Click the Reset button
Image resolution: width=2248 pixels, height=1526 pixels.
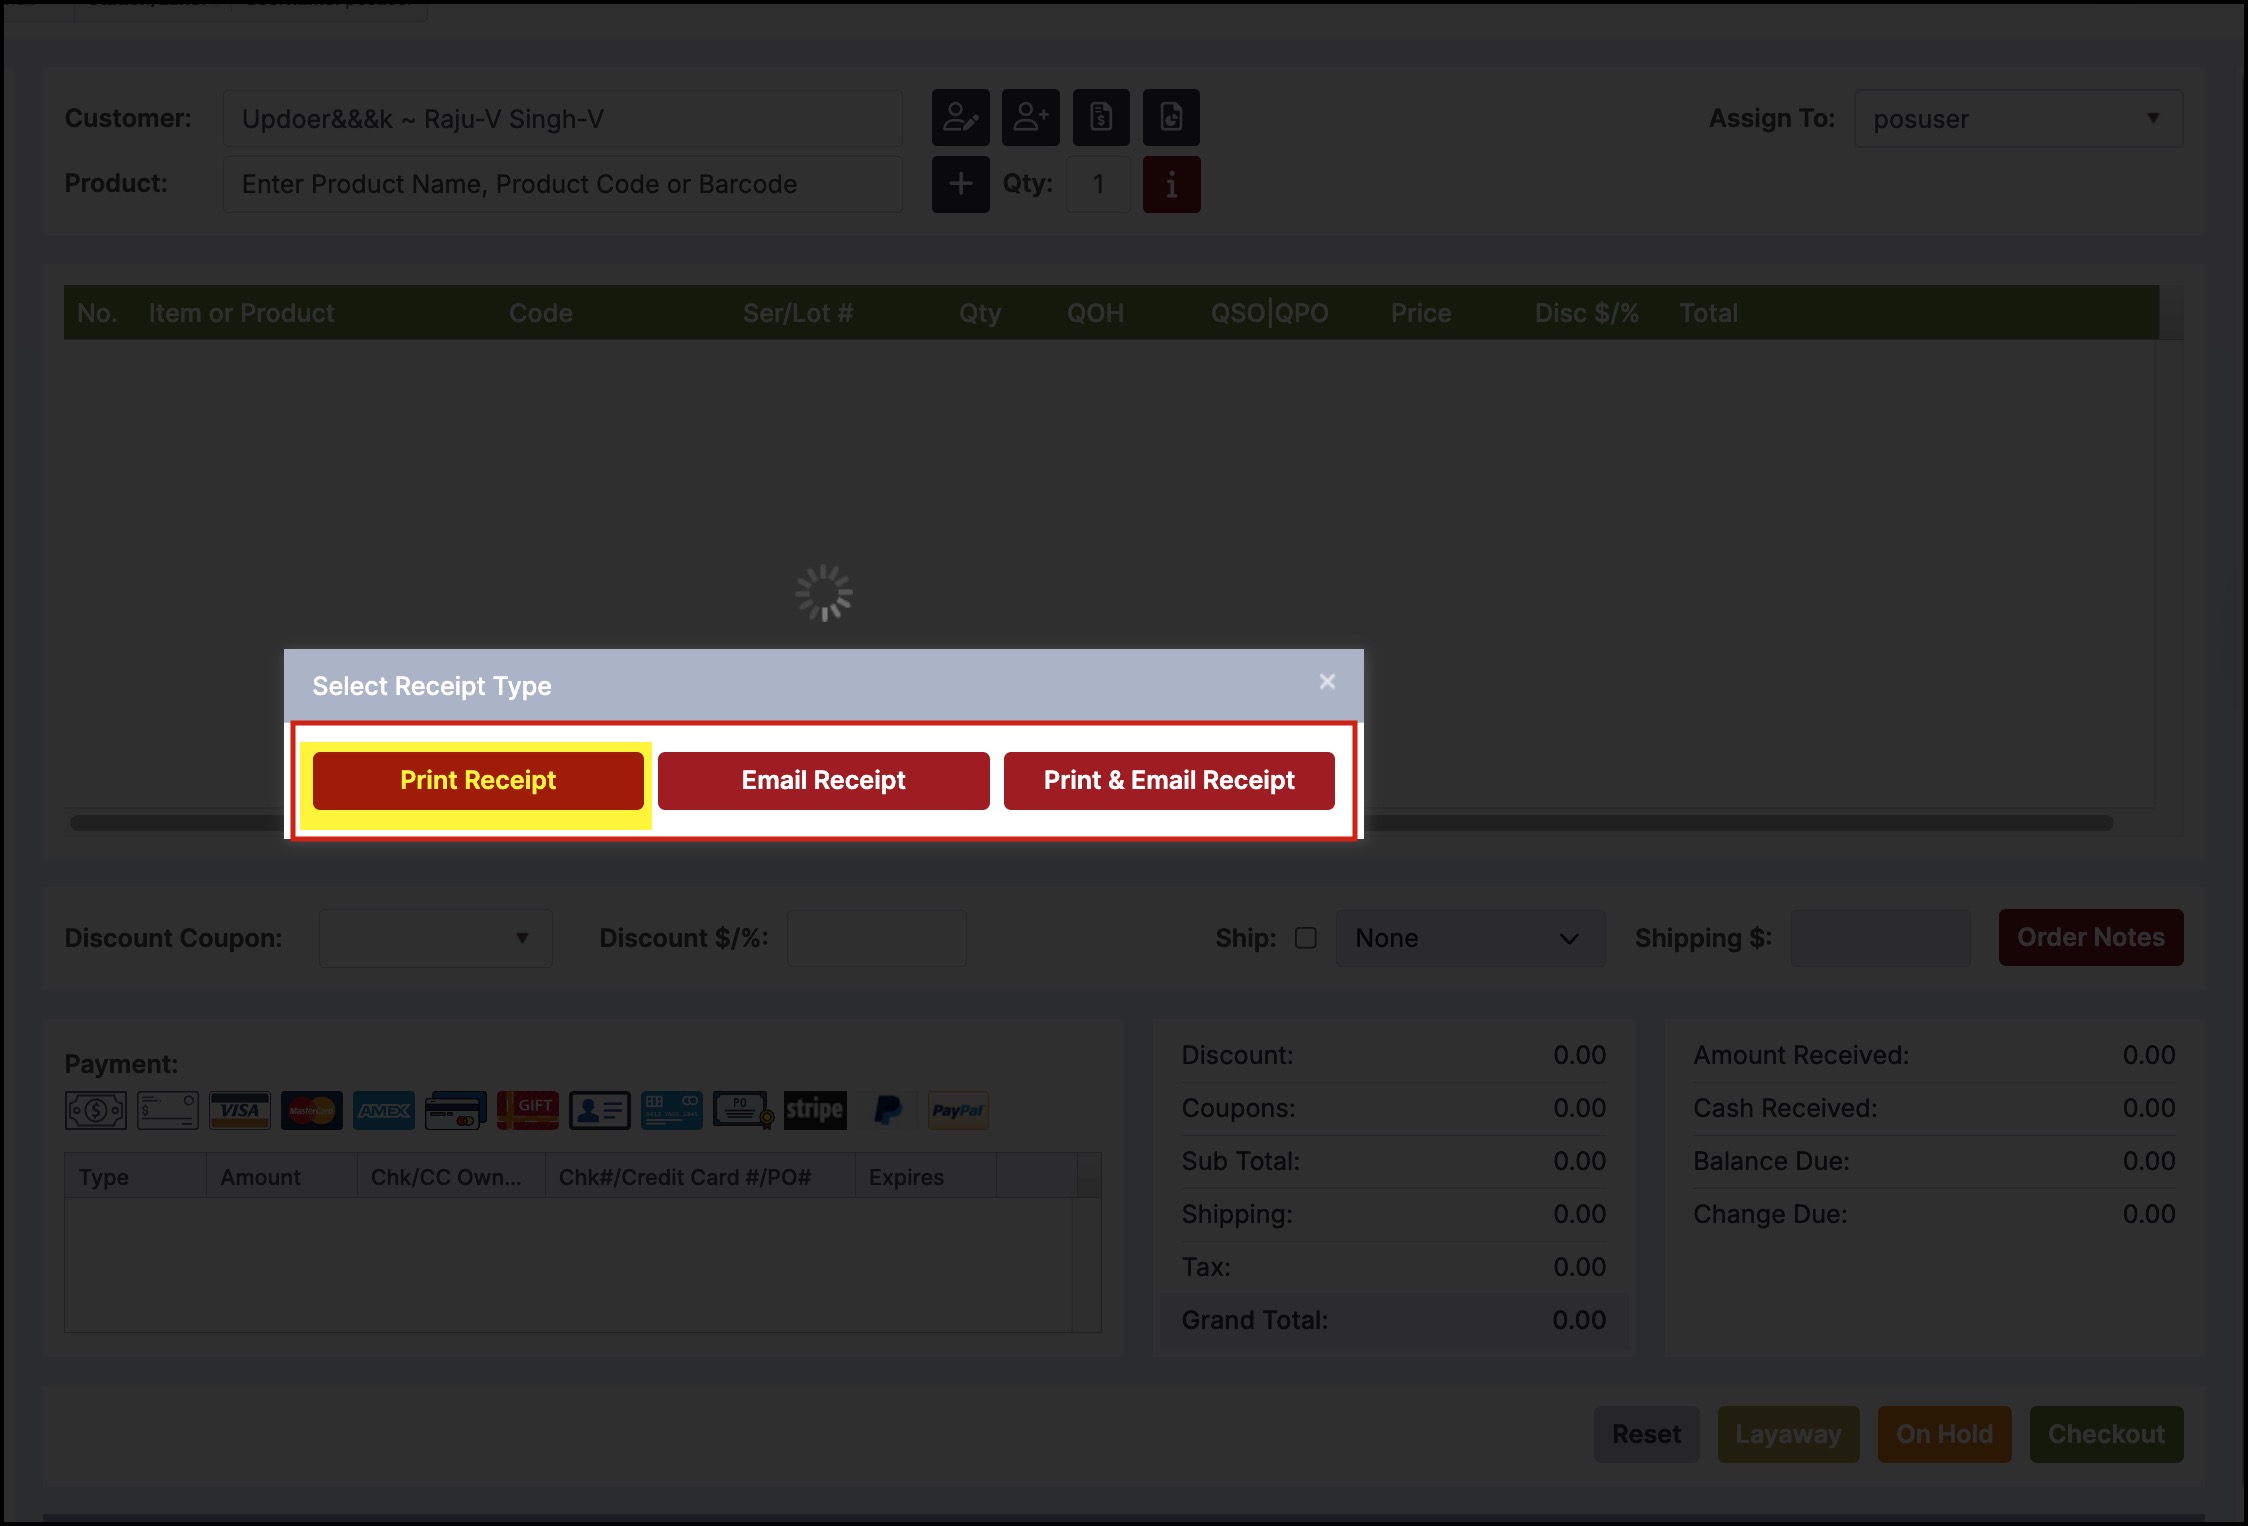click(1646, 1434)
